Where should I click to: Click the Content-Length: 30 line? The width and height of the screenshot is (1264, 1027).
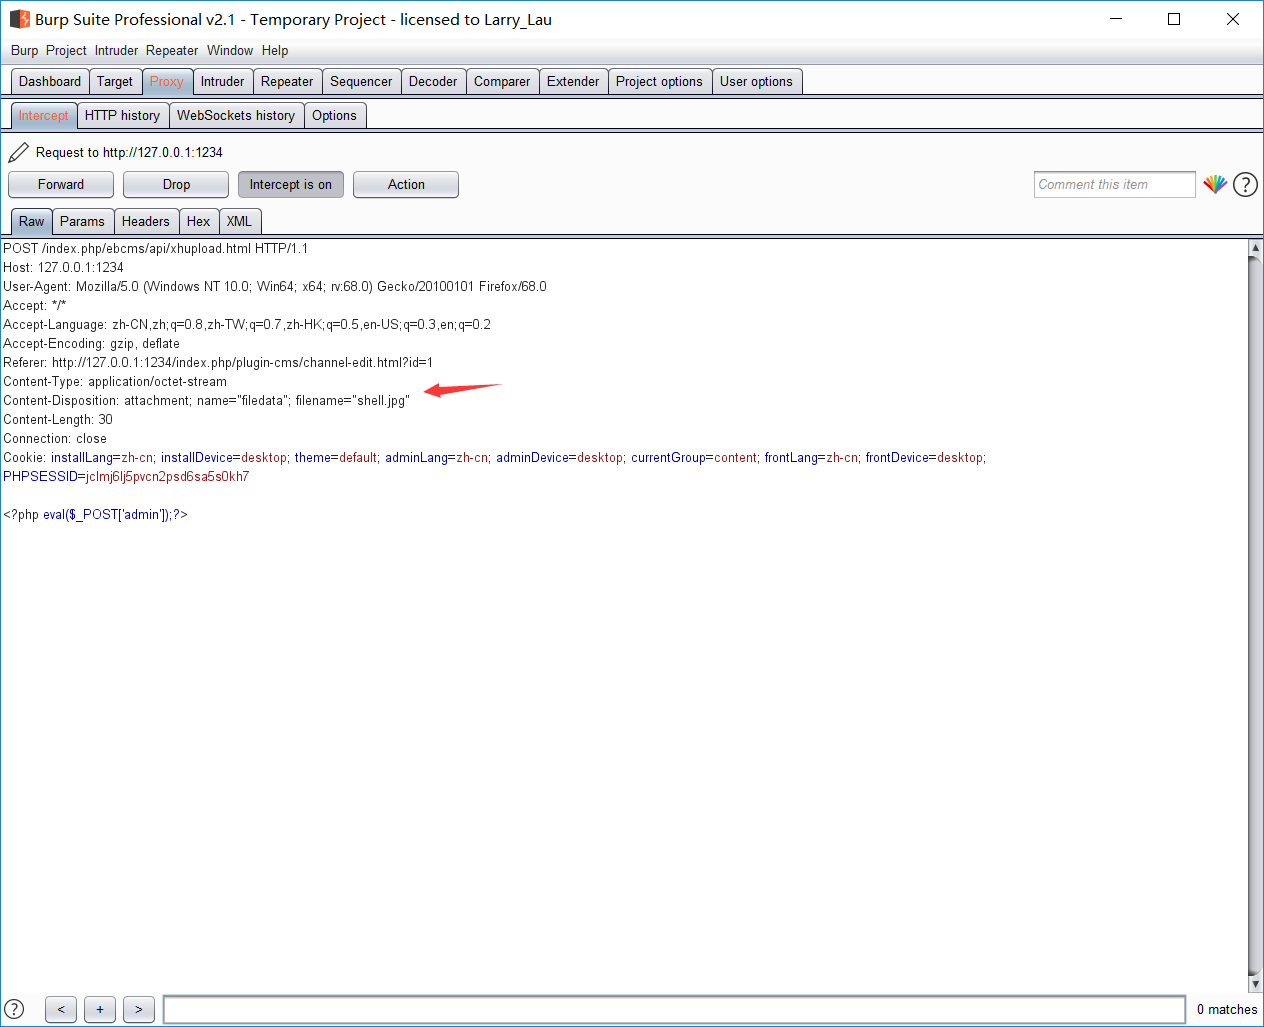point(58,419)
